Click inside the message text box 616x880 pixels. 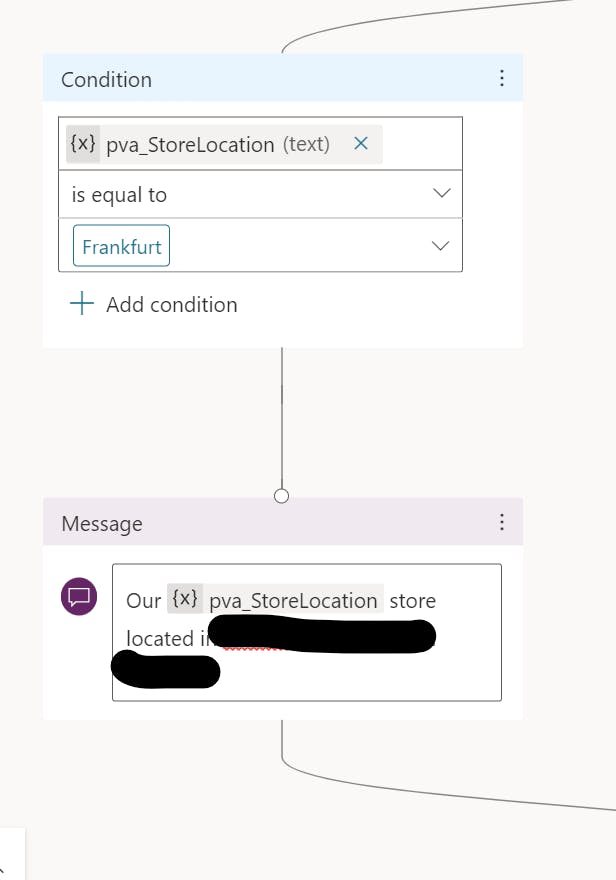(307, 632)
